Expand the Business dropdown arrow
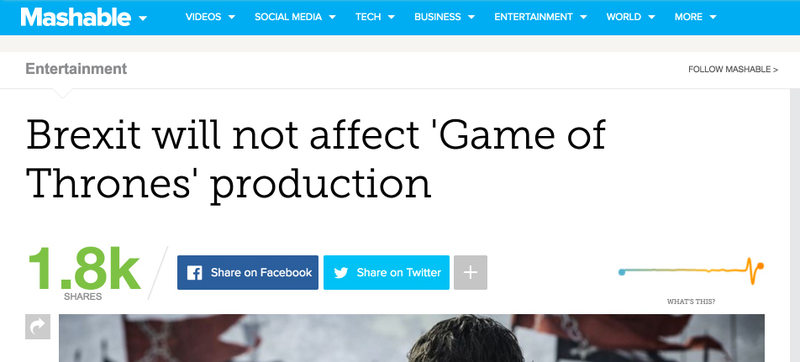This screenshot has height=362, width=800. tap(471, 17)
